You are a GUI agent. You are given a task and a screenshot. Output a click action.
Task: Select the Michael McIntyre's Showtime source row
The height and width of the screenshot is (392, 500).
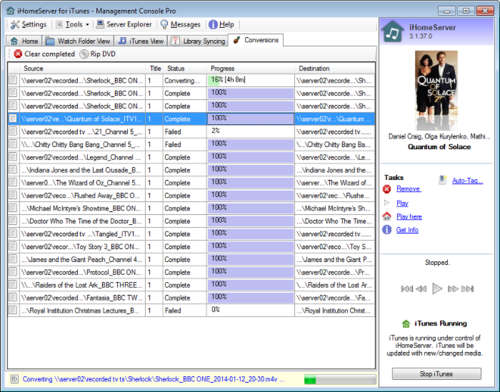pyautogui.click(x=82, y=208)
